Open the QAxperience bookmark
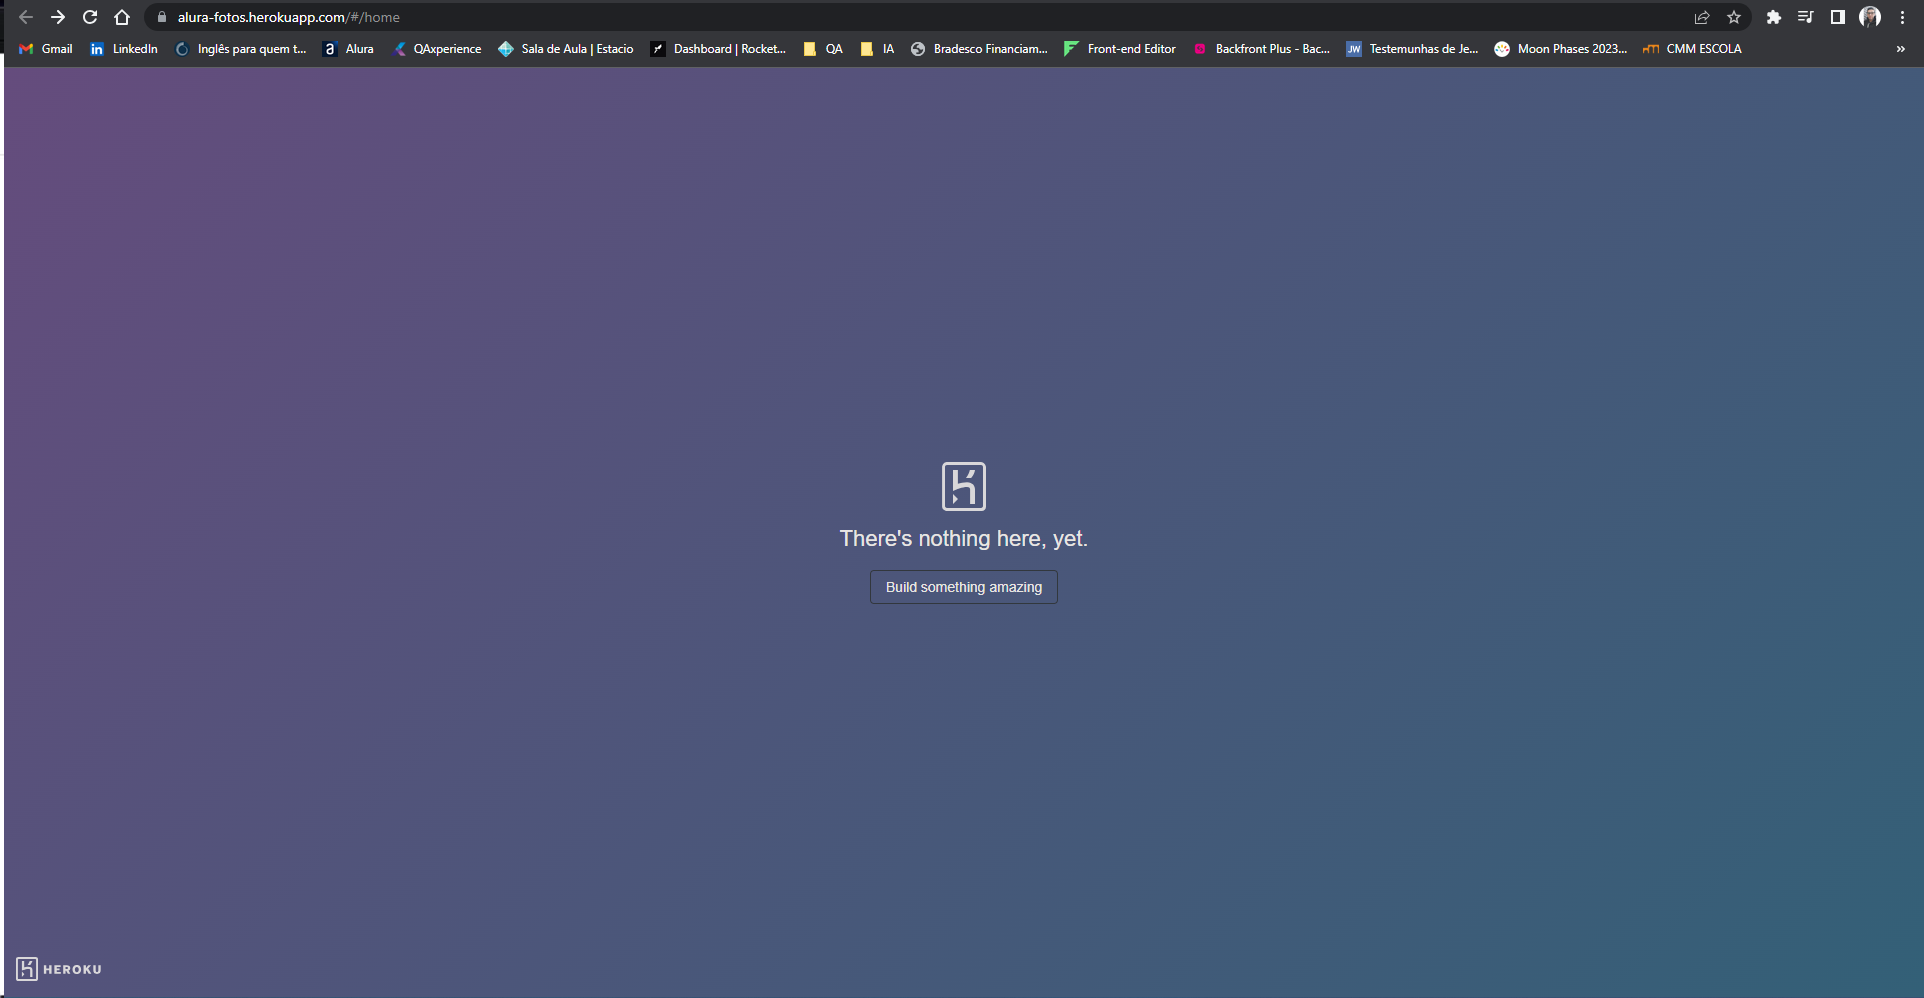The width and height of the screenshot is (1924, 998). 437,49
